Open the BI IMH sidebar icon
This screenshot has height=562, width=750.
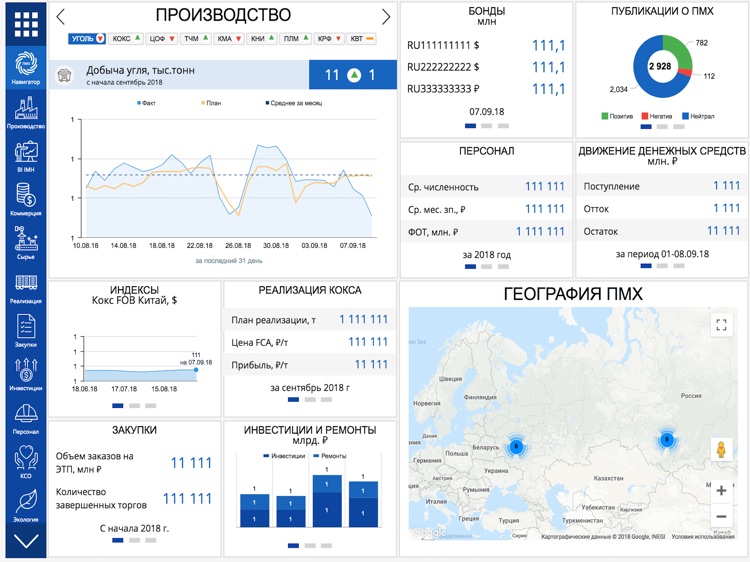26,152
